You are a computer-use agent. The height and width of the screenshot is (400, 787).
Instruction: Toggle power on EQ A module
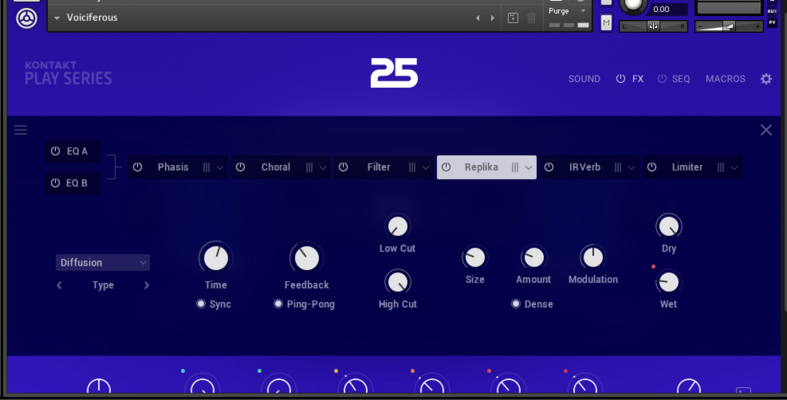55,151
